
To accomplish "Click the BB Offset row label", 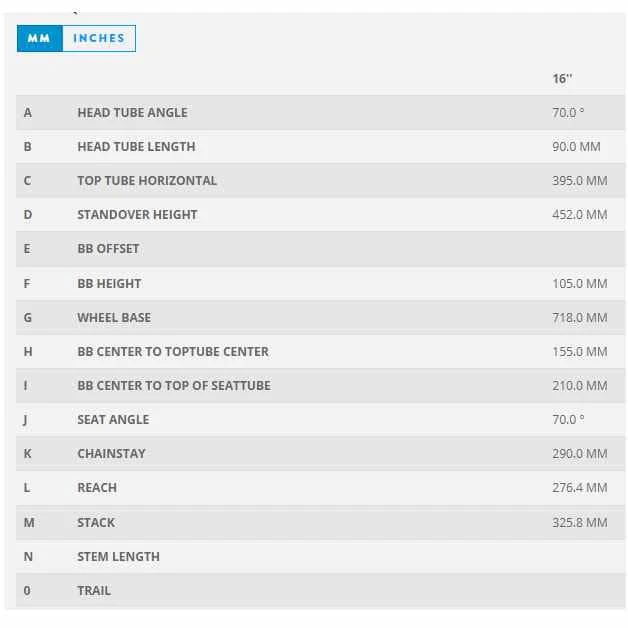I will point(108,249).
